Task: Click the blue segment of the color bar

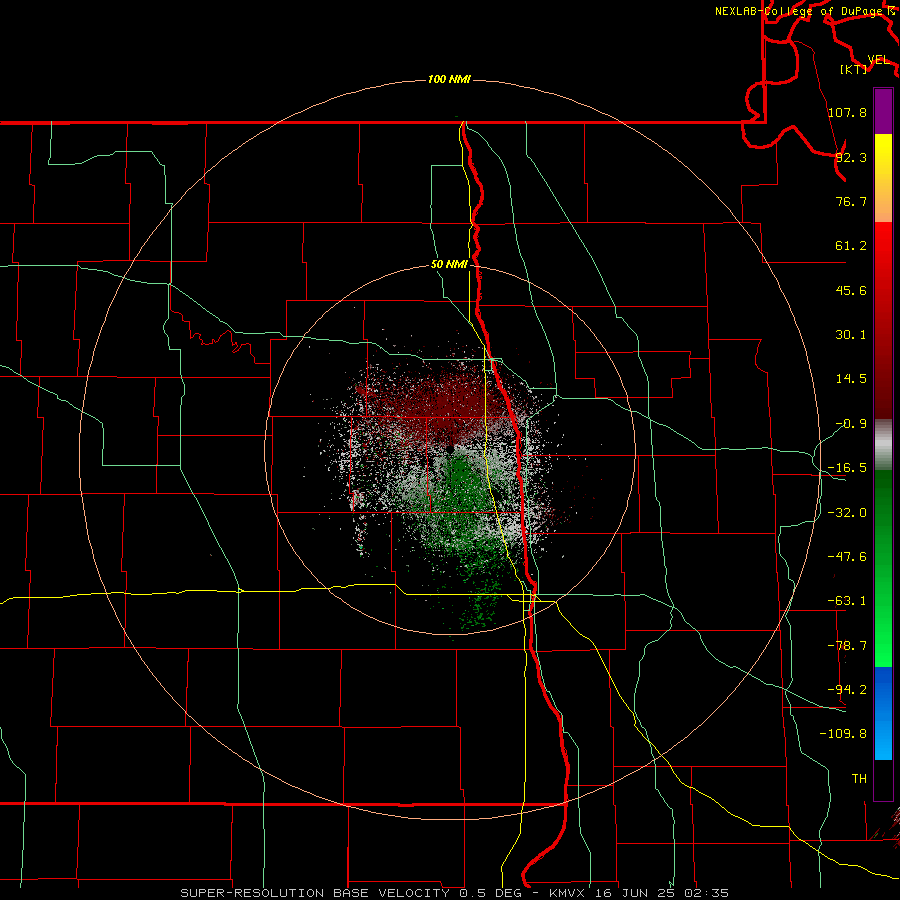Action: pyautogui.click(x=883, y=713)
